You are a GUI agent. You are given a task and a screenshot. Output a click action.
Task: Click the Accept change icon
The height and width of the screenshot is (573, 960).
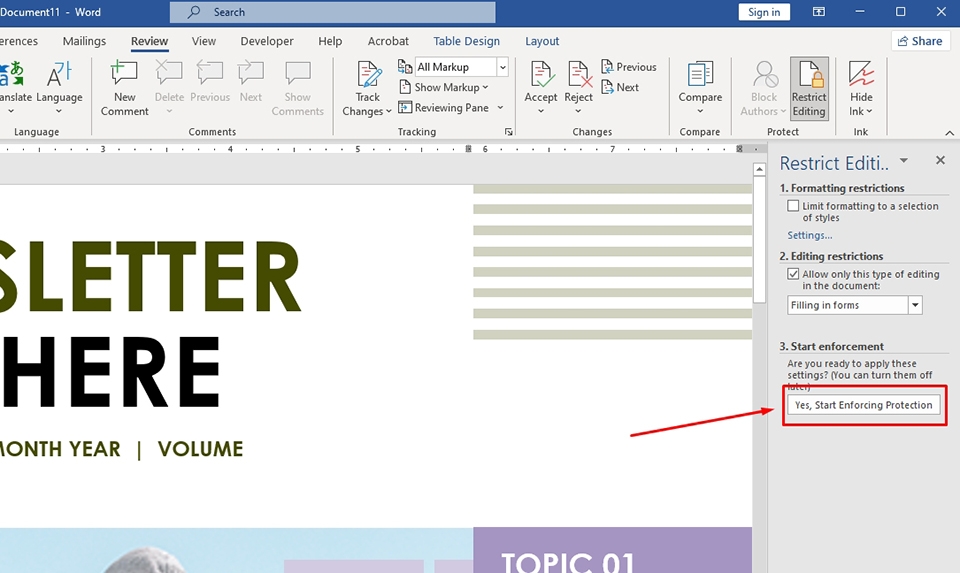tap(541, 75)
